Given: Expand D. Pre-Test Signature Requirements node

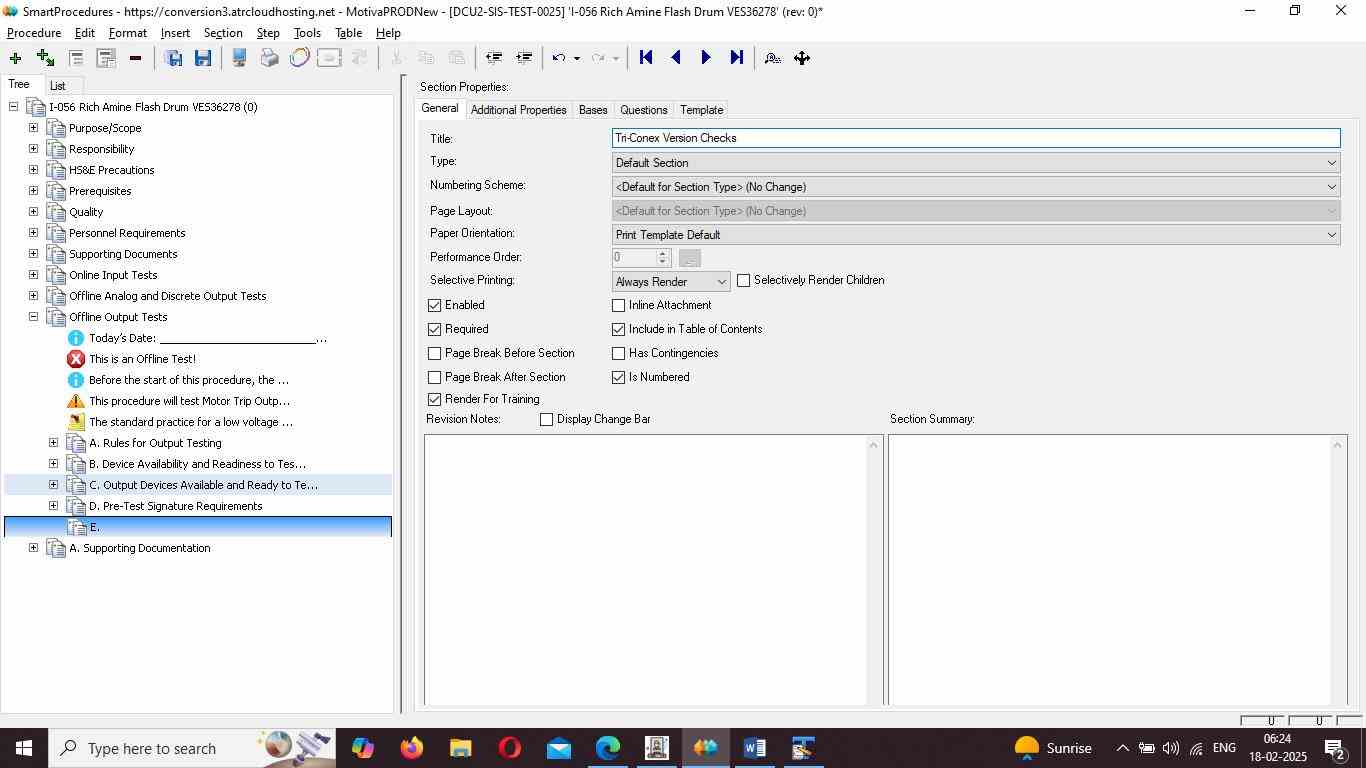Looking at the screenshot, I should pyautogui.click(x=53, y=506).
